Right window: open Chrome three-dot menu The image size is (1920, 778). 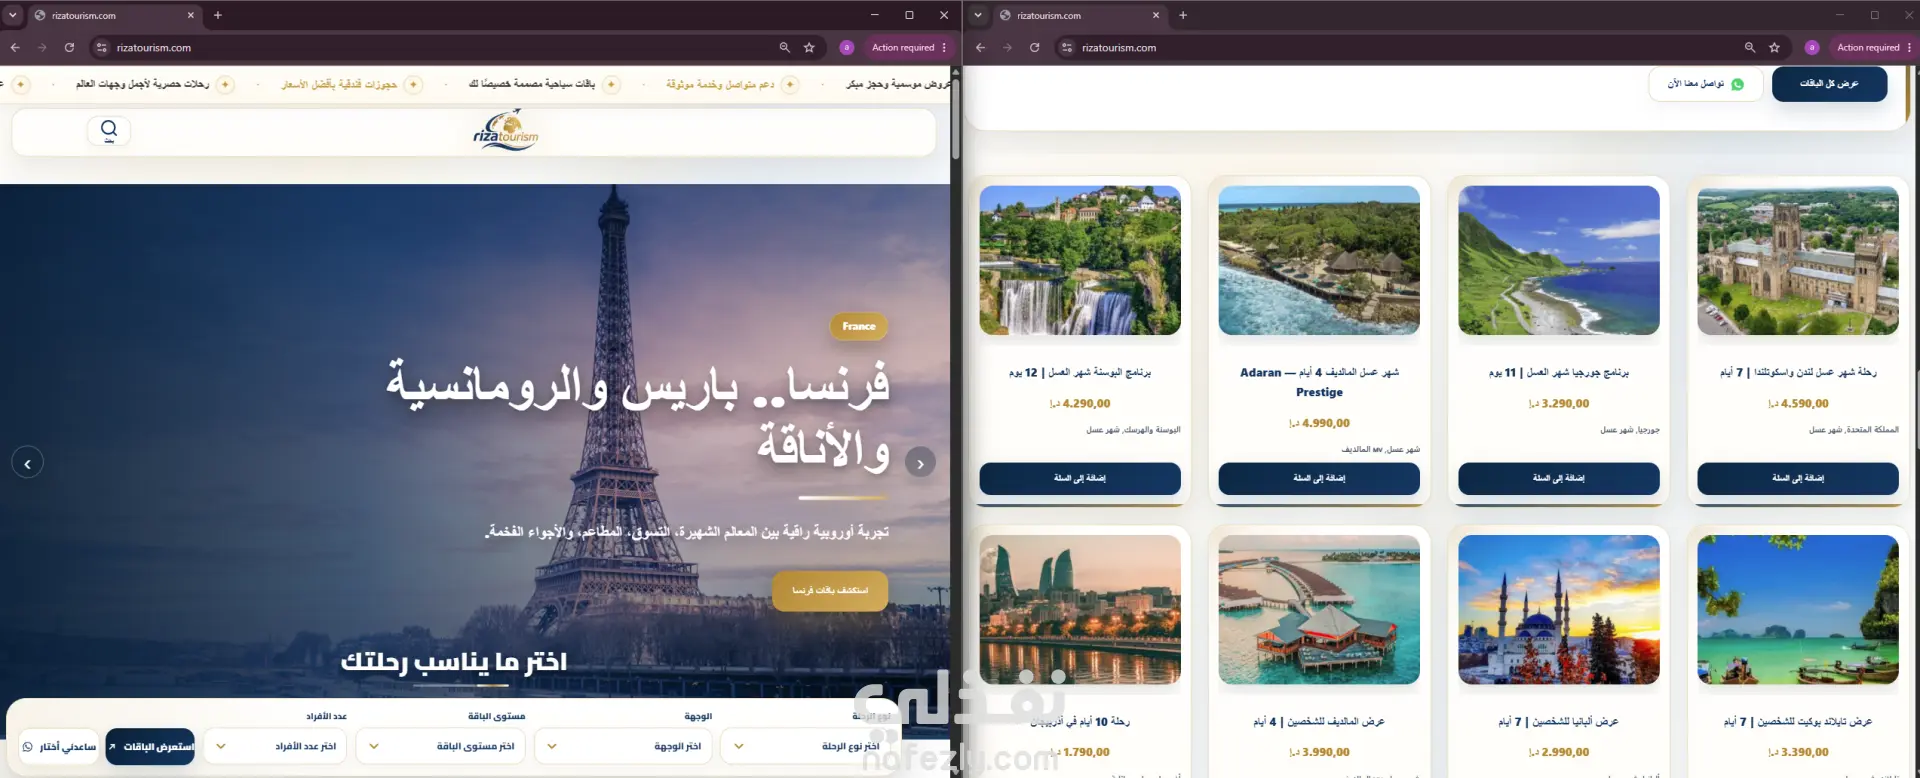pyautogui.click(x=1909, y=47)
